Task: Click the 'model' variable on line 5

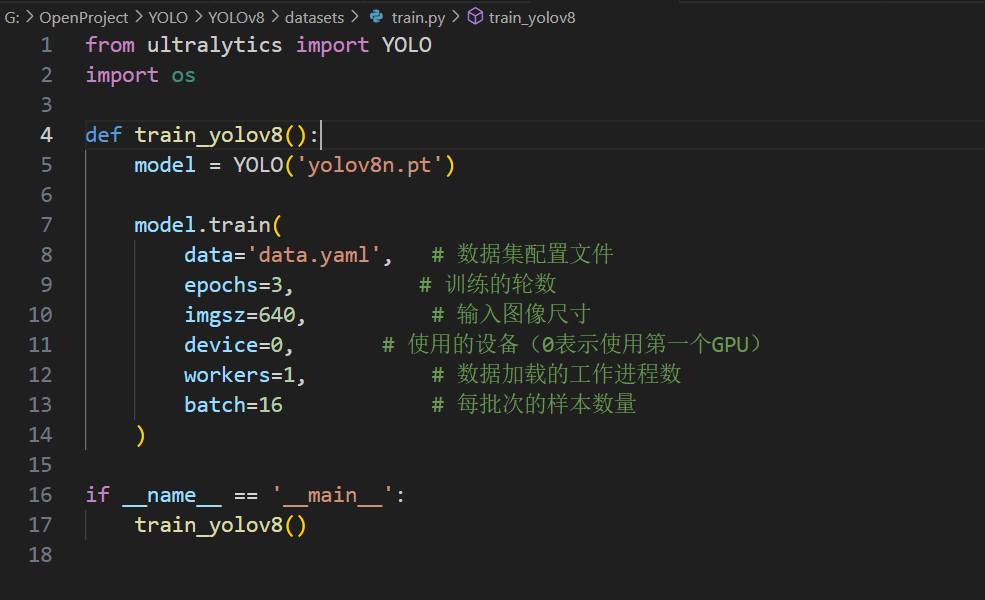Action: (165, 165)
